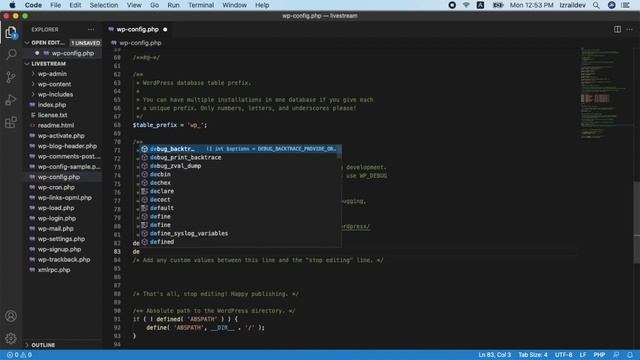Open the Run and Debug view
The height and width of the screenshot is (360, 640).
pos(11,100)
